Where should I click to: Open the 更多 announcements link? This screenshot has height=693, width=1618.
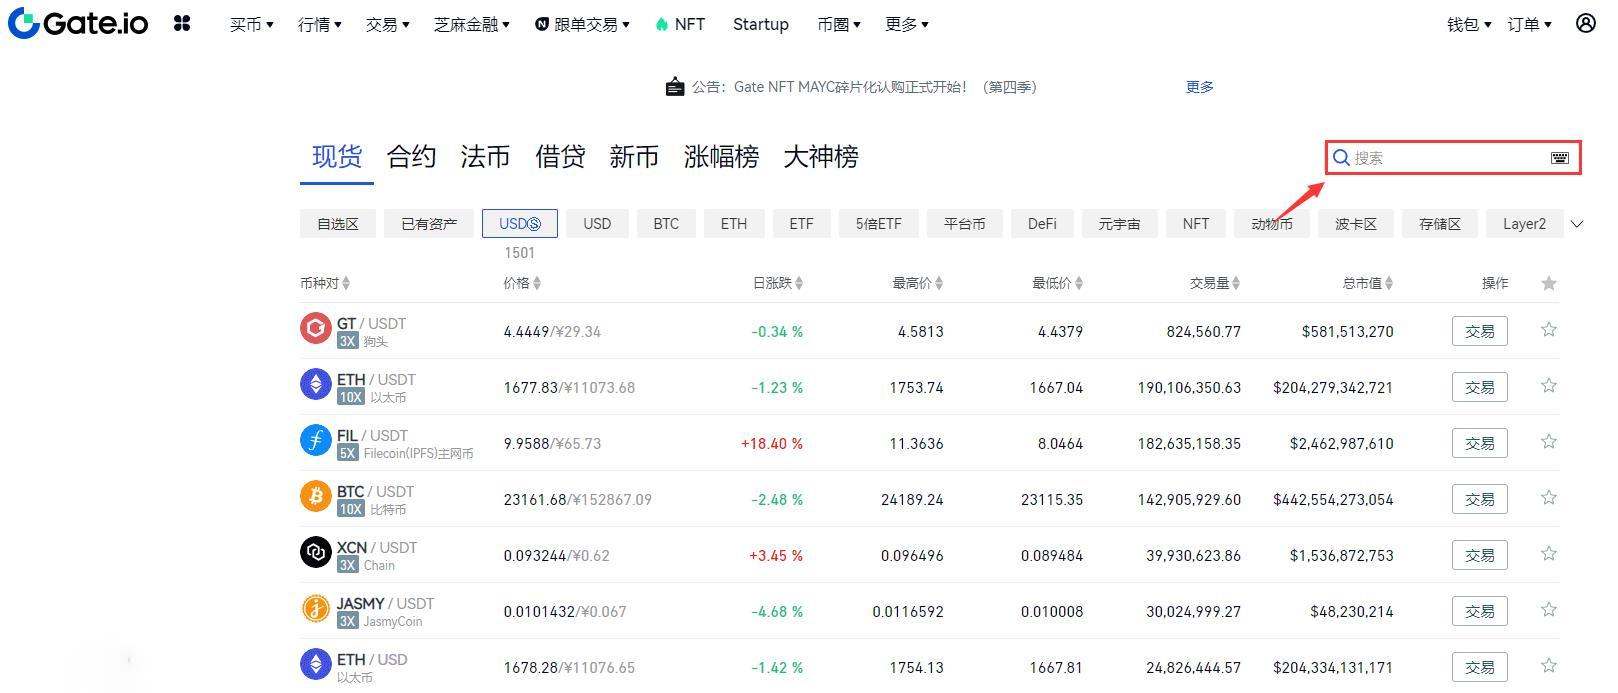1199,87
